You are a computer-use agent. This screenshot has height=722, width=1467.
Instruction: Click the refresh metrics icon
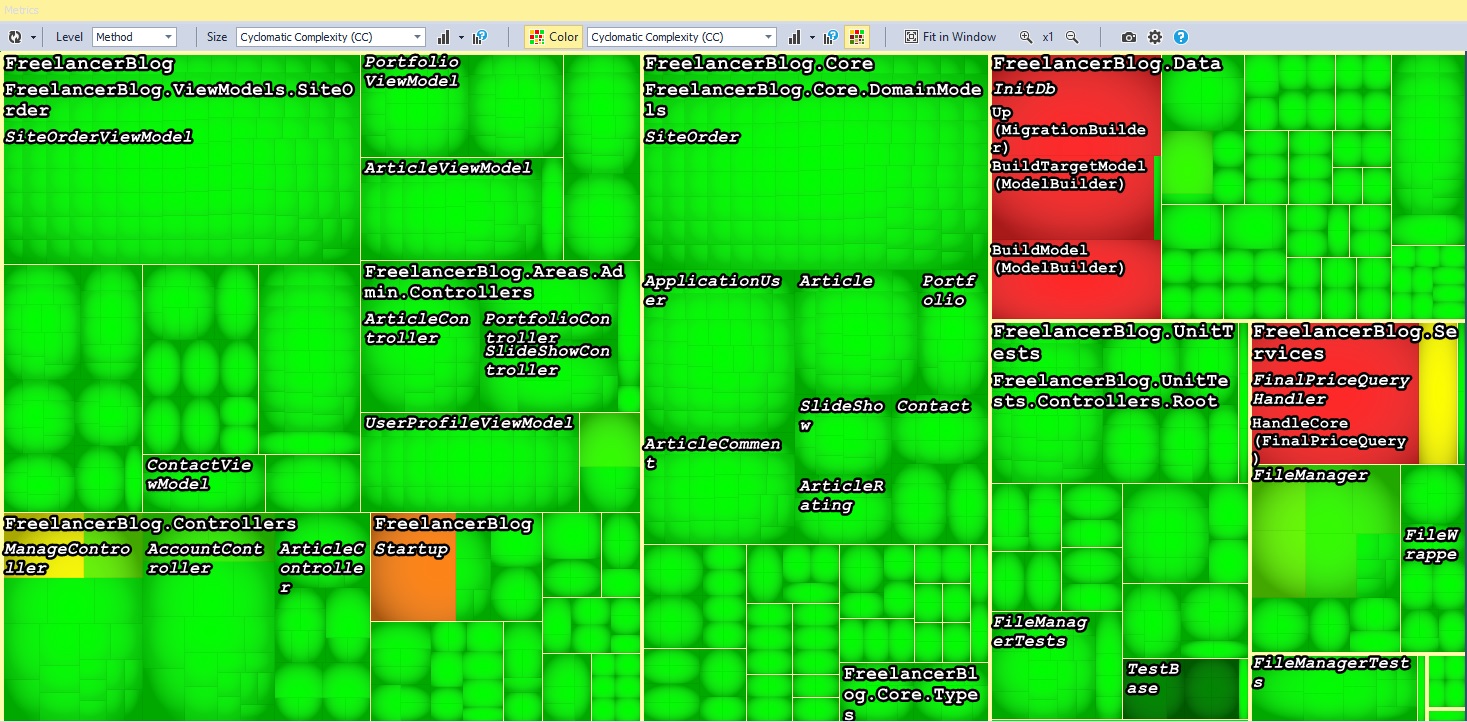15,37
